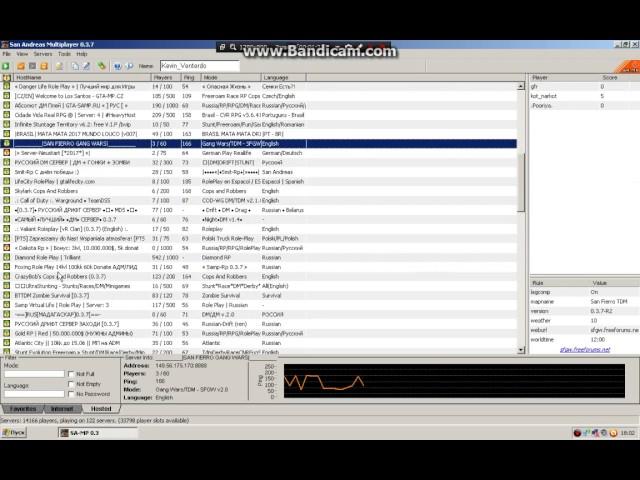
Task: Select the Polski Truck Role-Play server row
Action: click(259, 238)
